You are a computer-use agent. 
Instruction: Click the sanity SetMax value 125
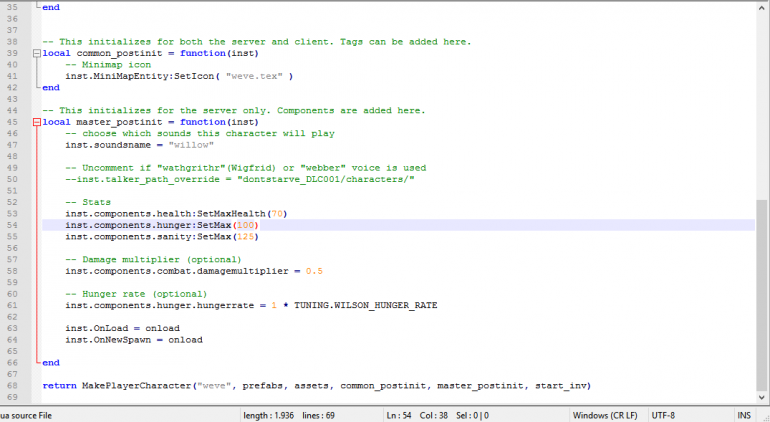point(244,236)
